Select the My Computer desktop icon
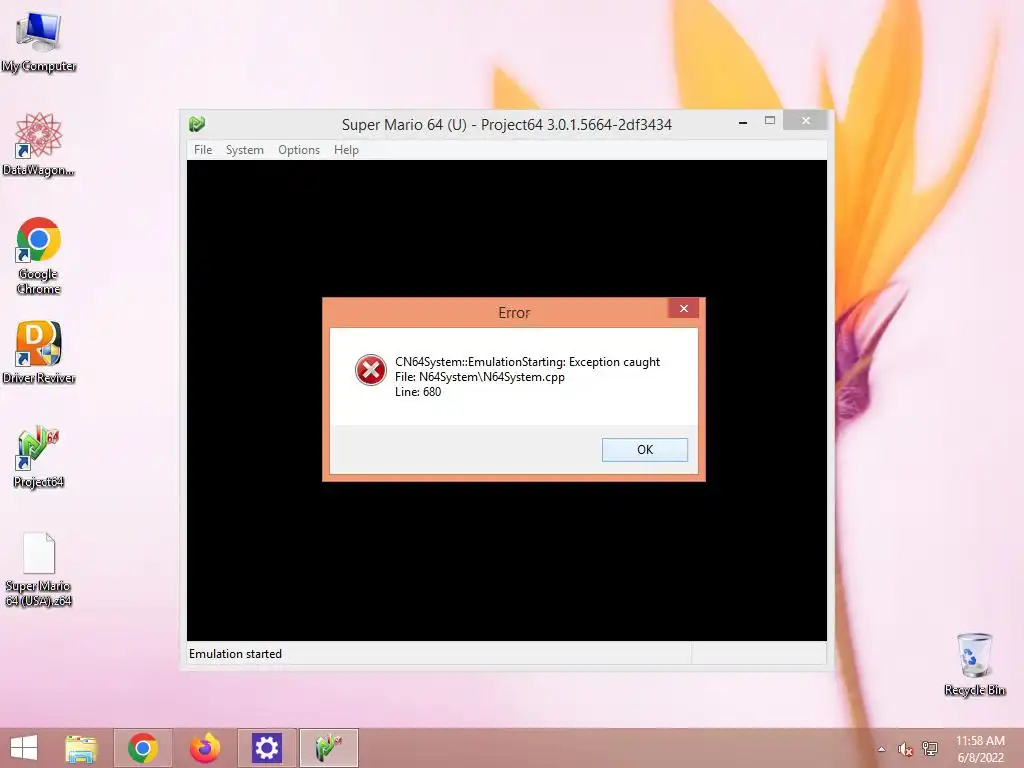This screenshot has height=768, width=1024. [x=39, y=42]
